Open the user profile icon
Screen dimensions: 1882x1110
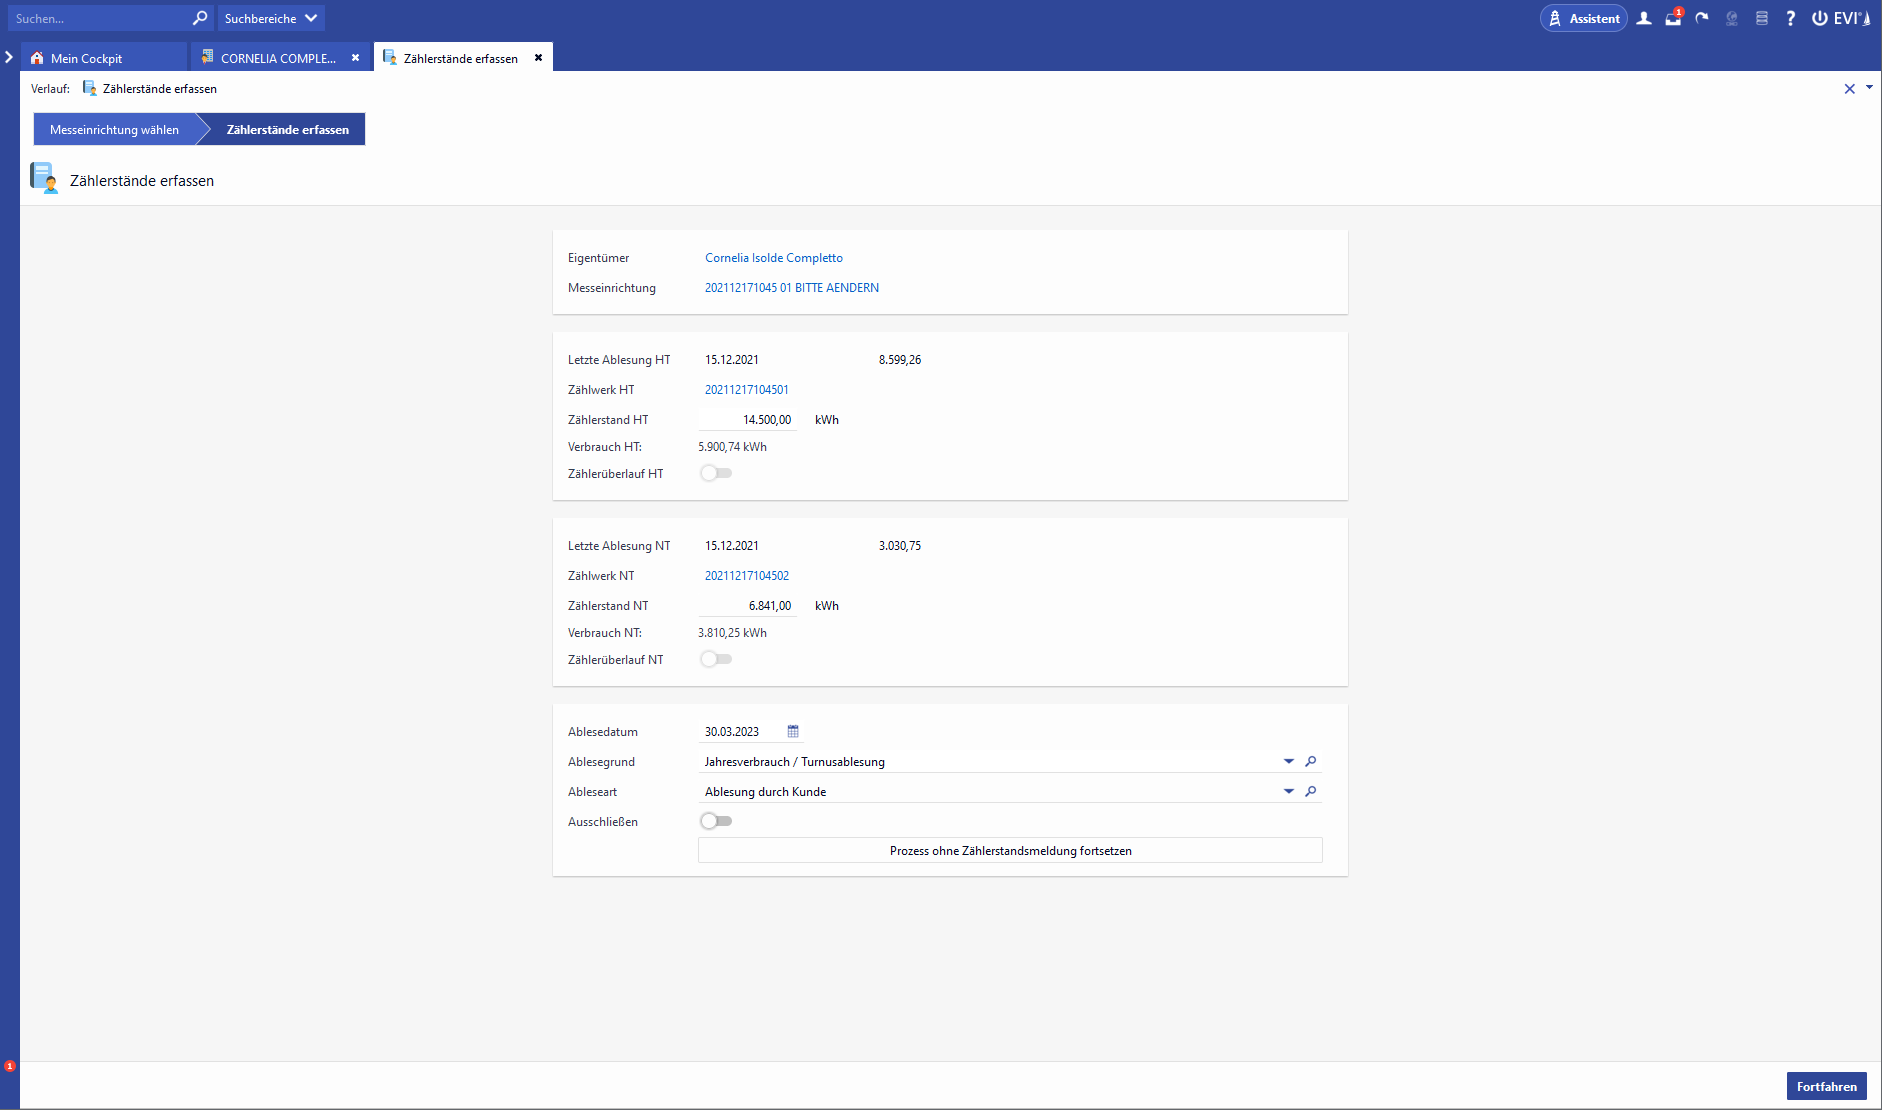[x=1643, y=18]
